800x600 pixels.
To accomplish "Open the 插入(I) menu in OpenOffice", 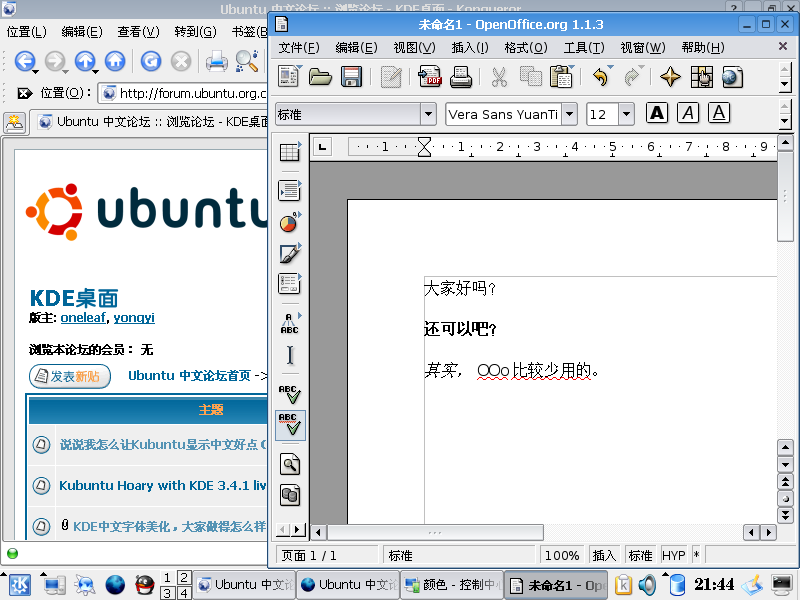I will coord(470,47).
